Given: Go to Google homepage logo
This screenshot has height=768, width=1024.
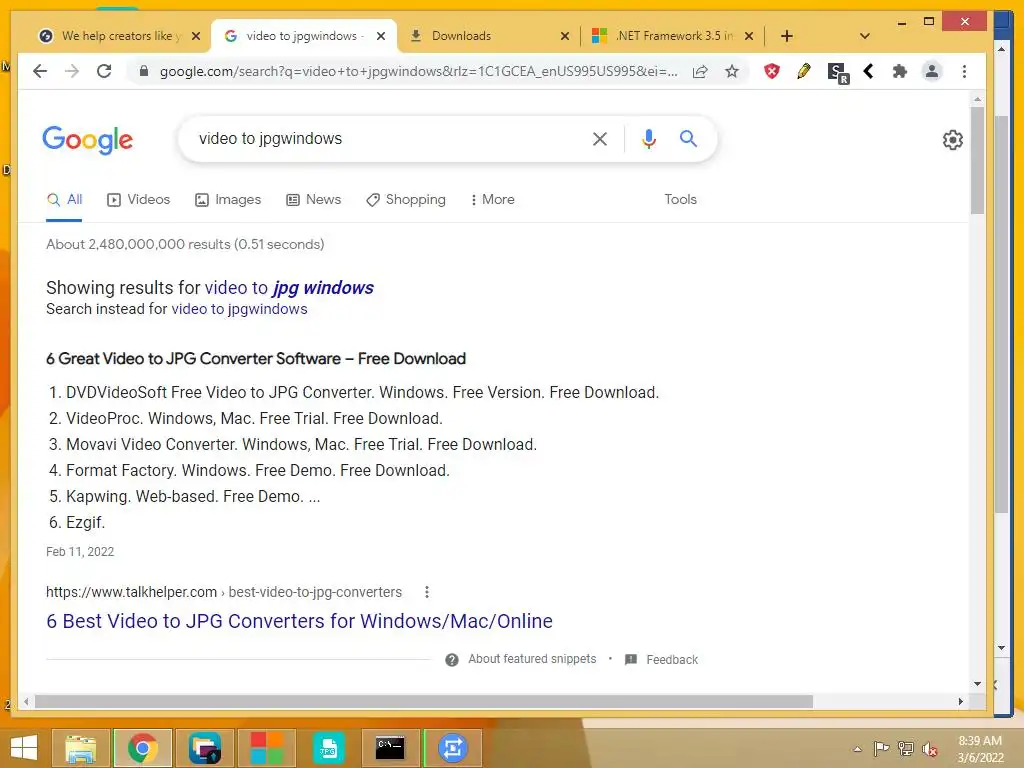Looking at the screenshot, I should pyautogui.click(x=88, y=140).
